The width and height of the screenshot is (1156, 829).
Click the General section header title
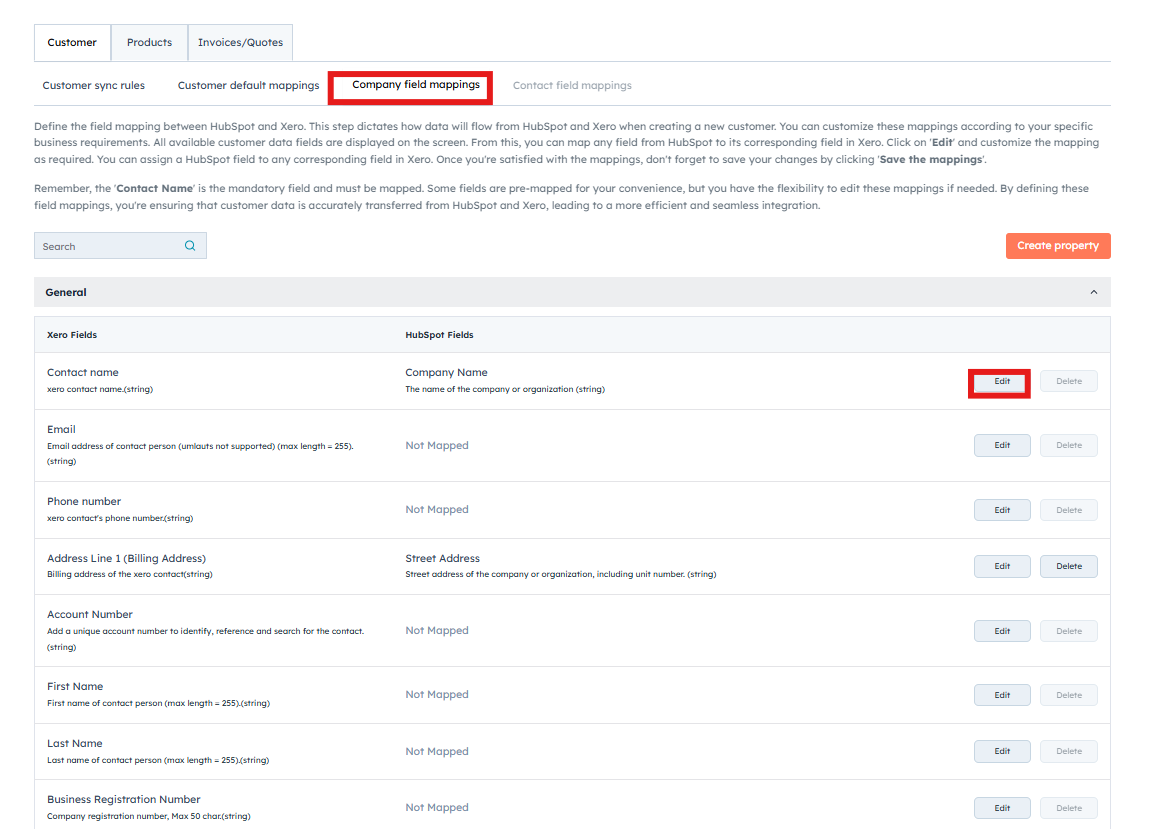66,292
